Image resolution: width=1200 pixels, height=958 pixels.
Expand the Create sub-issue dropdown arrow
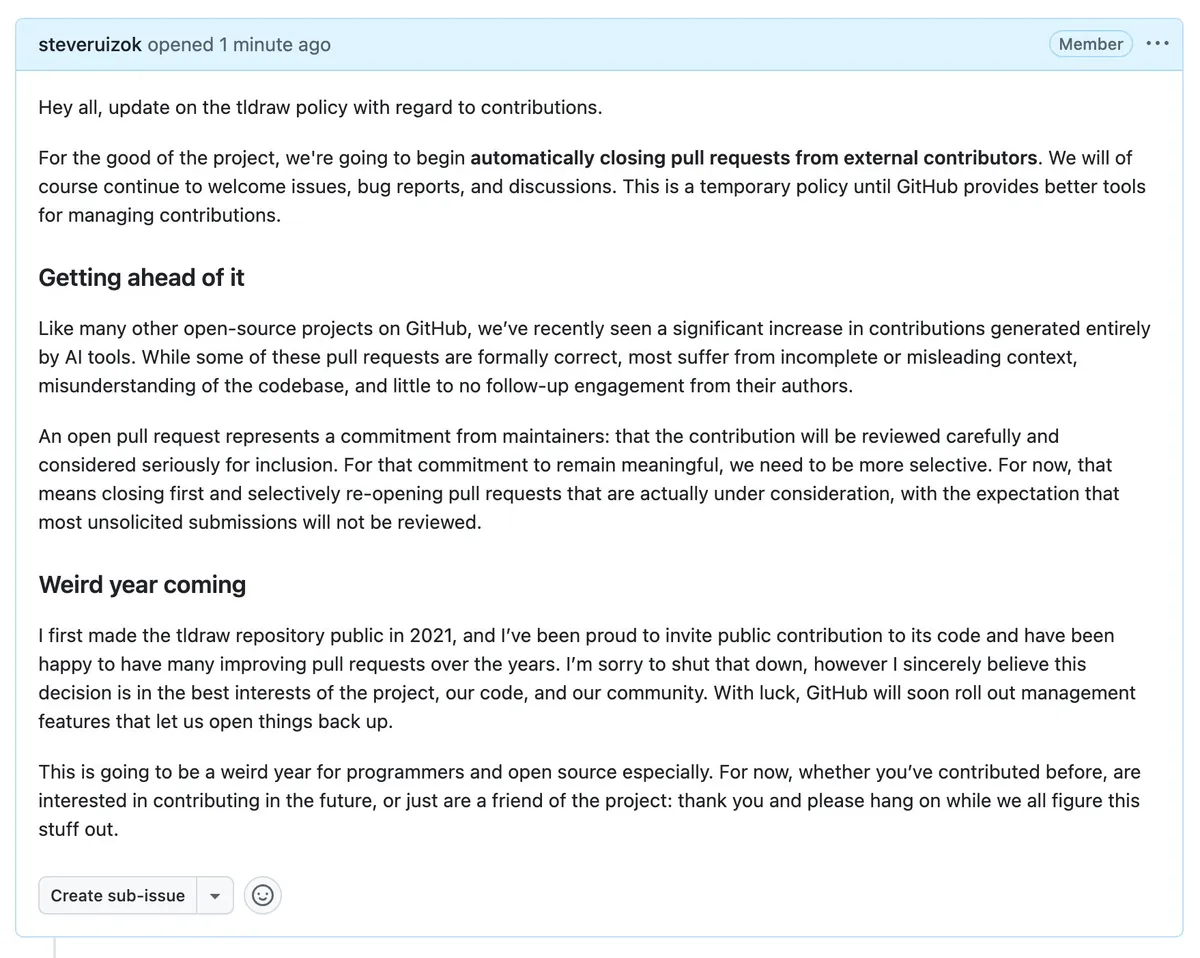click(215, 895)
